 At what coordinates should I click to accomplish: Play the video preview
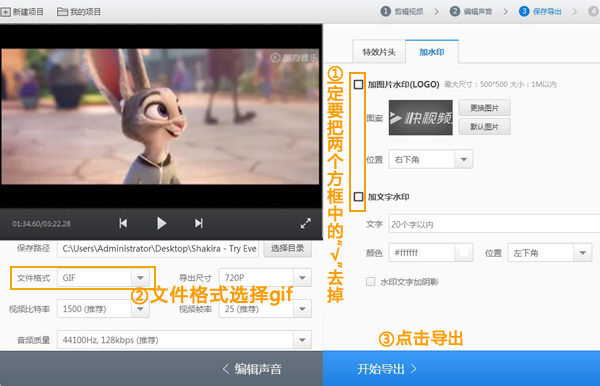pyautogui.click(x=161, y=223)
